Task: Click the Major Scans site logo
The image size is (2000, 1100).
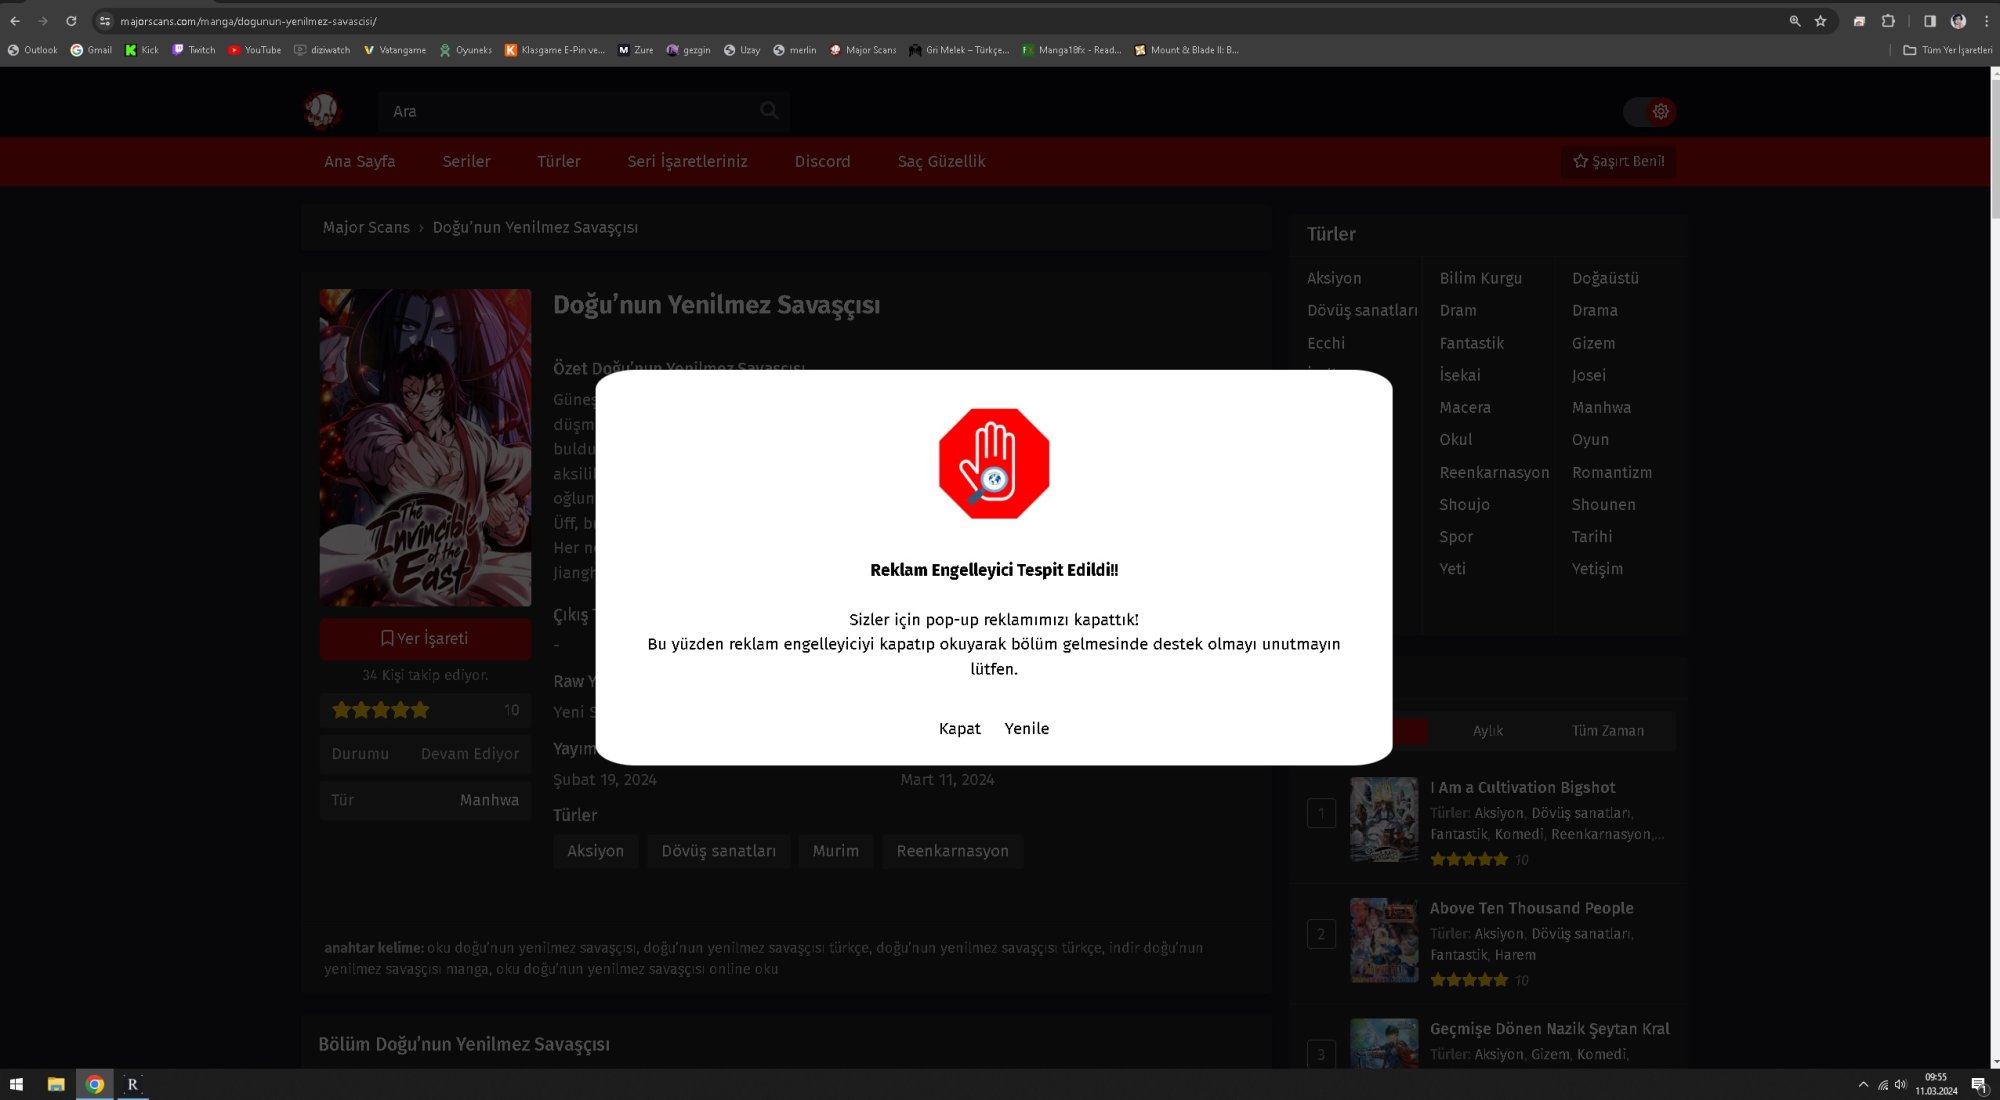Action: click(322, 111)
